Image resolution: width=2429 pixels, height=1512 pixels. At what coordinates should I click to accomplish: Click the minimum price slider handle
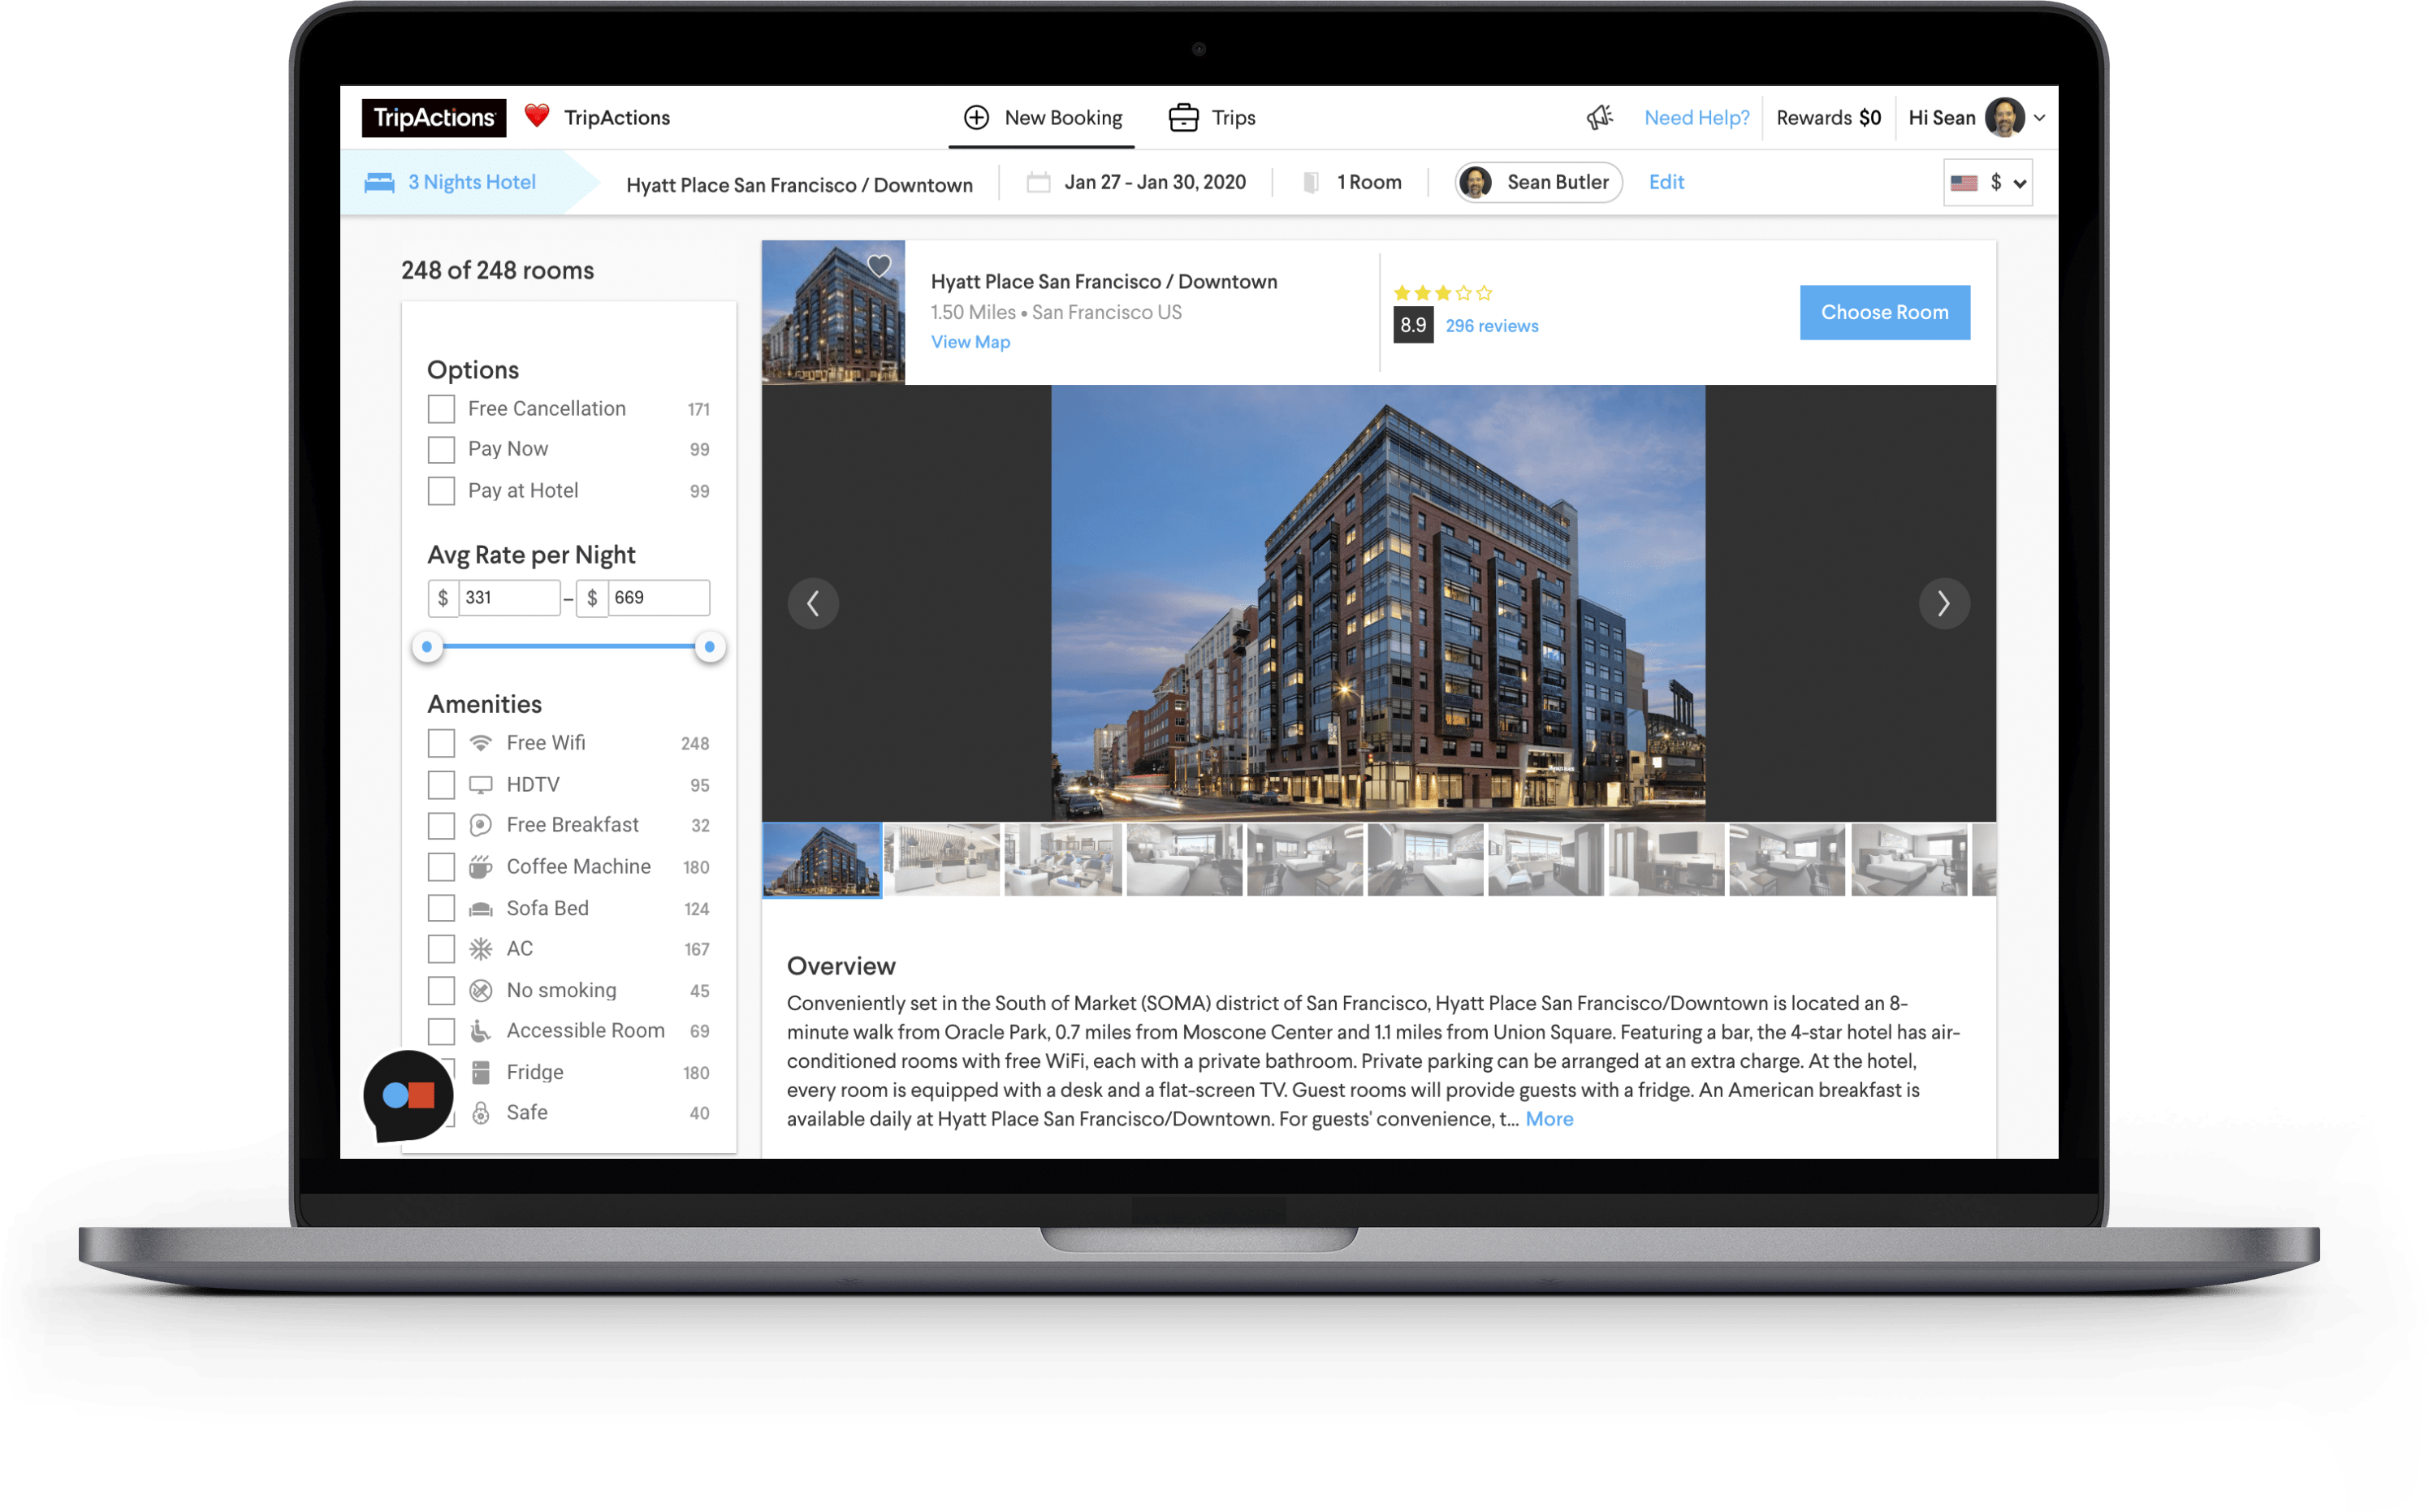point(428,648)
